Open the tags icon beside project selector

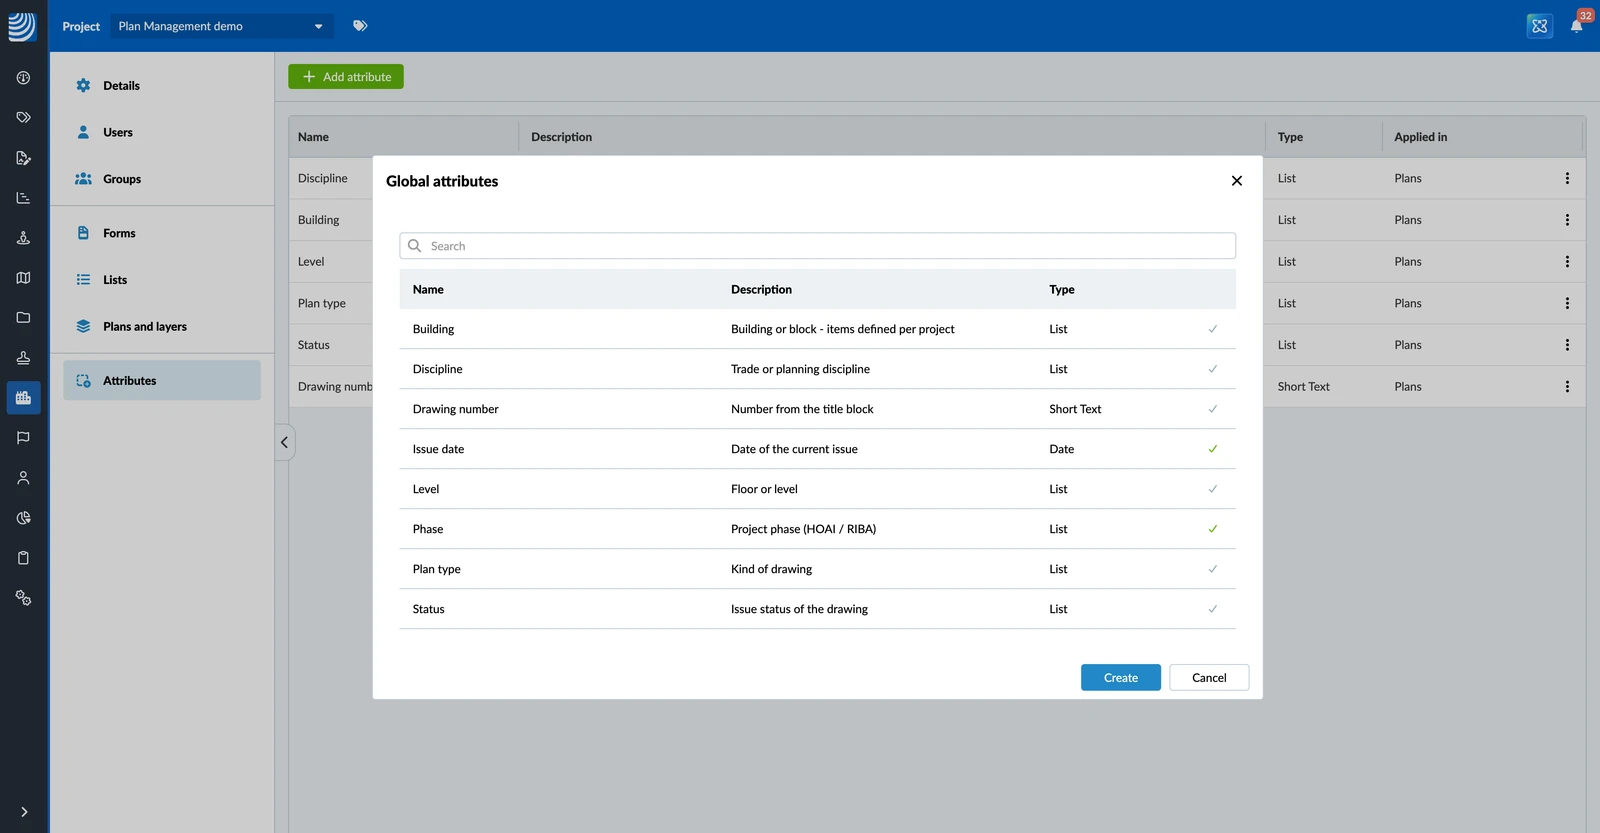coord(360,26)
